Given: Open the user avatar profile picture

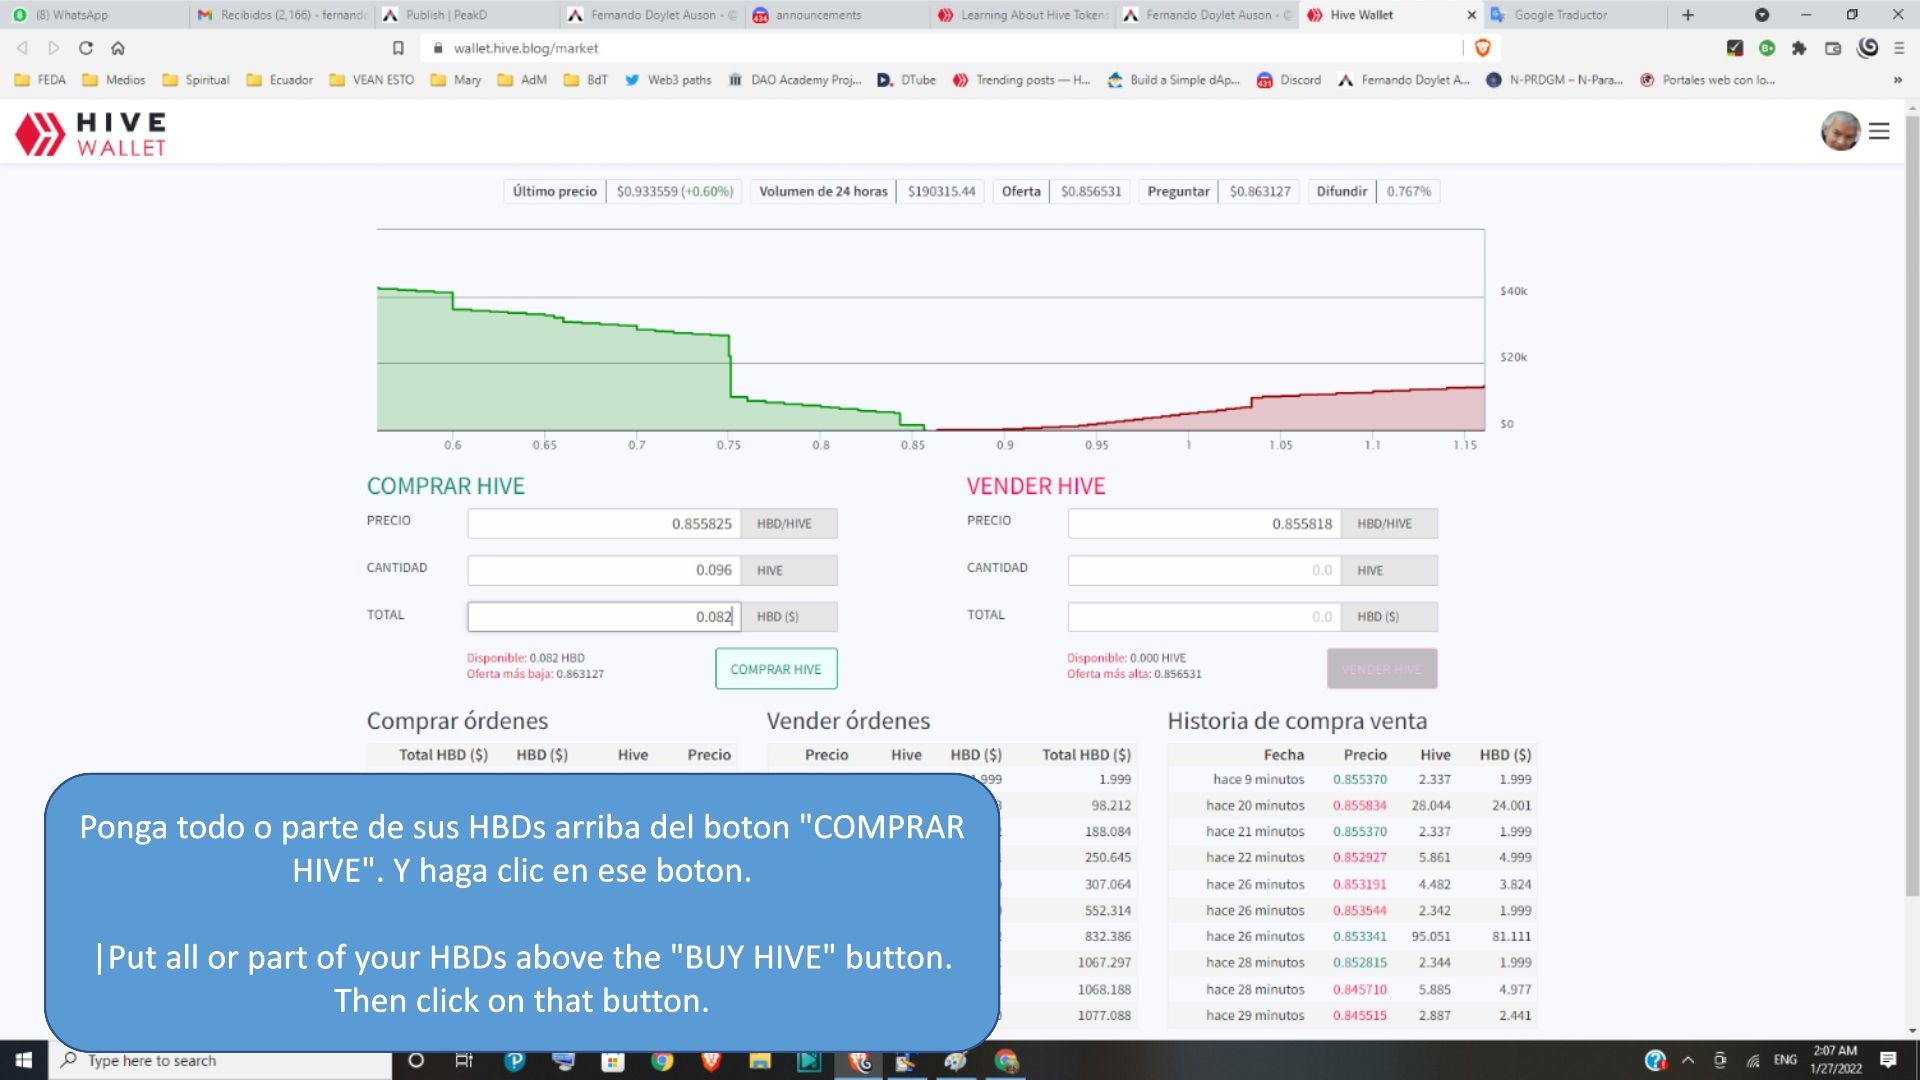Looking at the screenshot, I should coord(1840,131).
